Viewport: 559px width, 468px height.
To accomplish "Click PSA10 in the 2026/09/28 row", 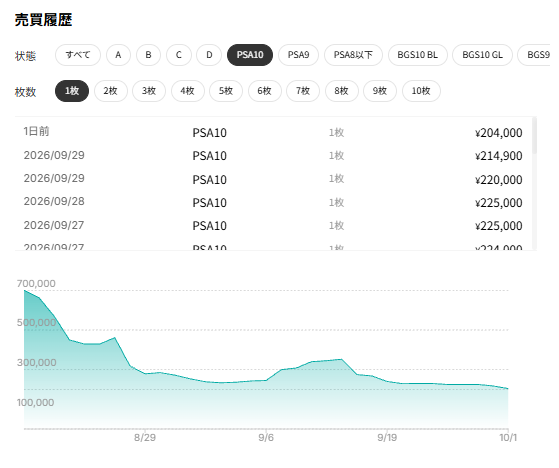I will [210, 203].
